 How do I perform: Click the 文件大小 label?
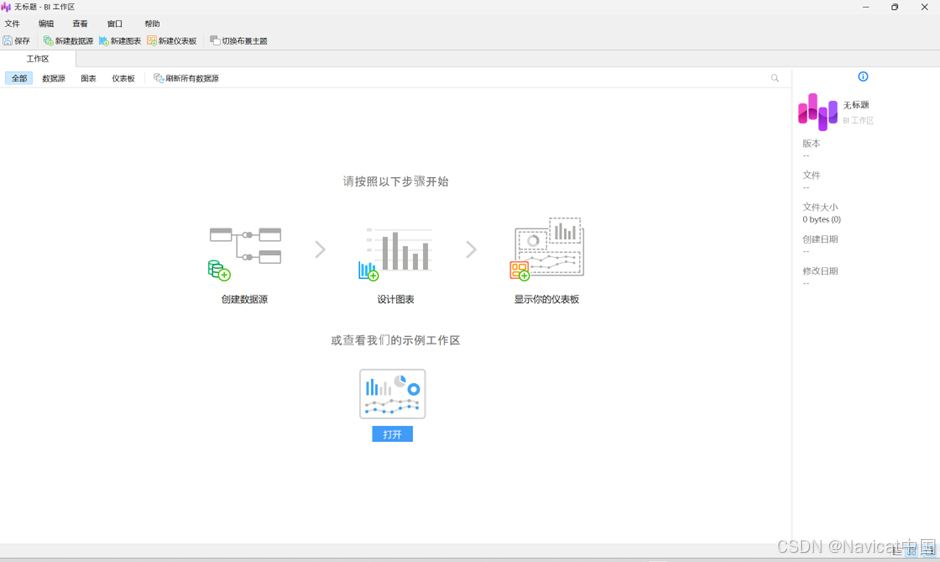click(820, 207)
